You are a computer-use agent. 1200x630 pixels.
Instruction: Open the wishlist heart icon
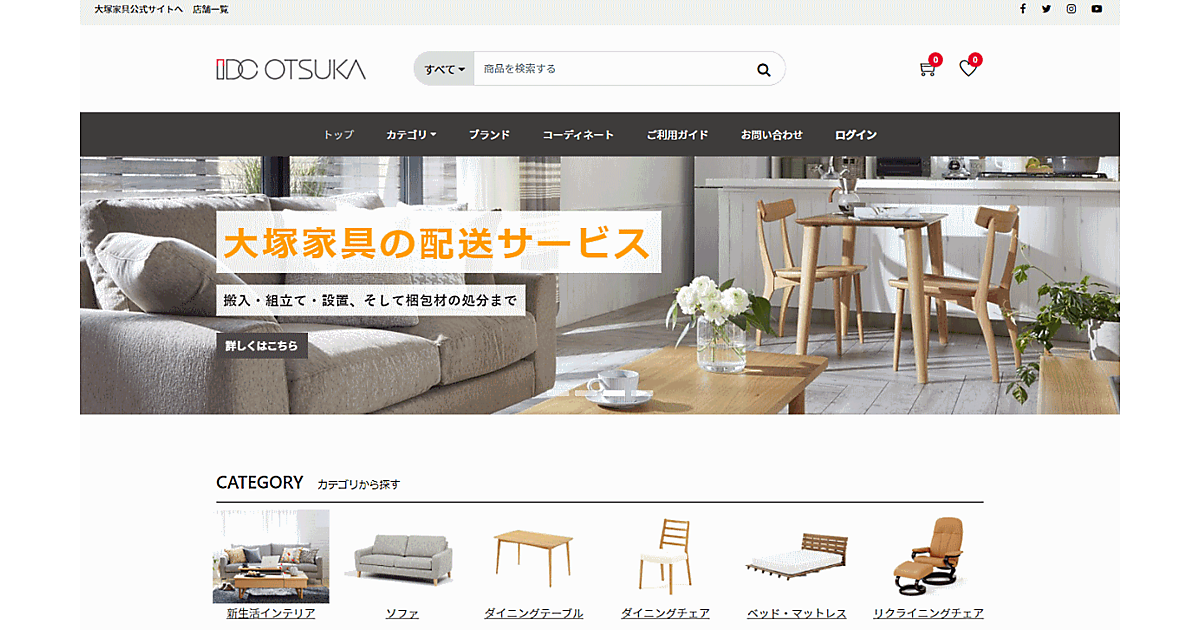[x=968, y=69]
